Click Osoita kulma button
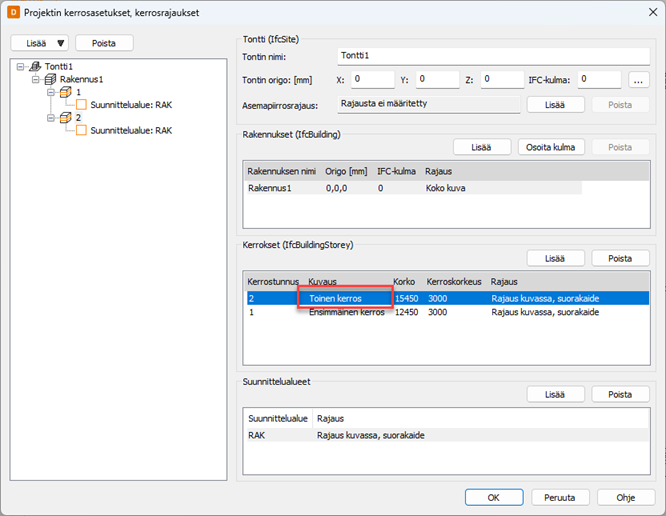666x516 pixels. click(550, 147)
